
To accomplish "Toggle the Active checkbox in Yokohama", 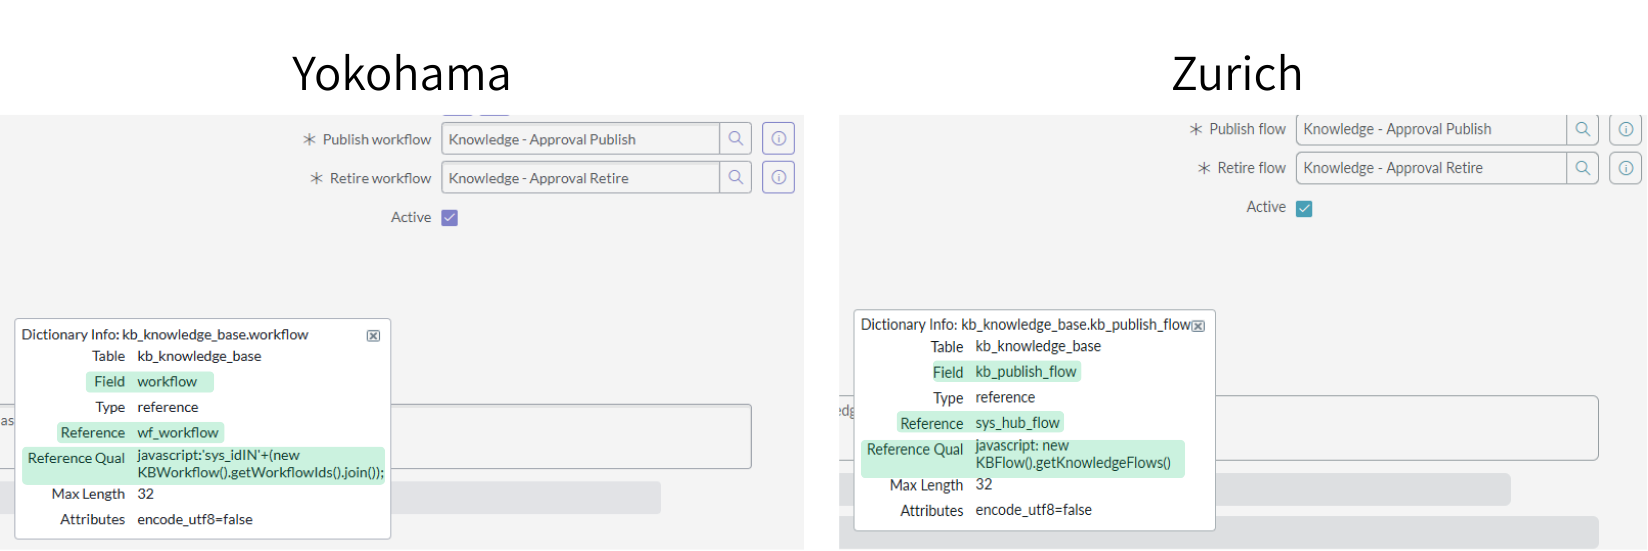I will (x=450, y=218).
